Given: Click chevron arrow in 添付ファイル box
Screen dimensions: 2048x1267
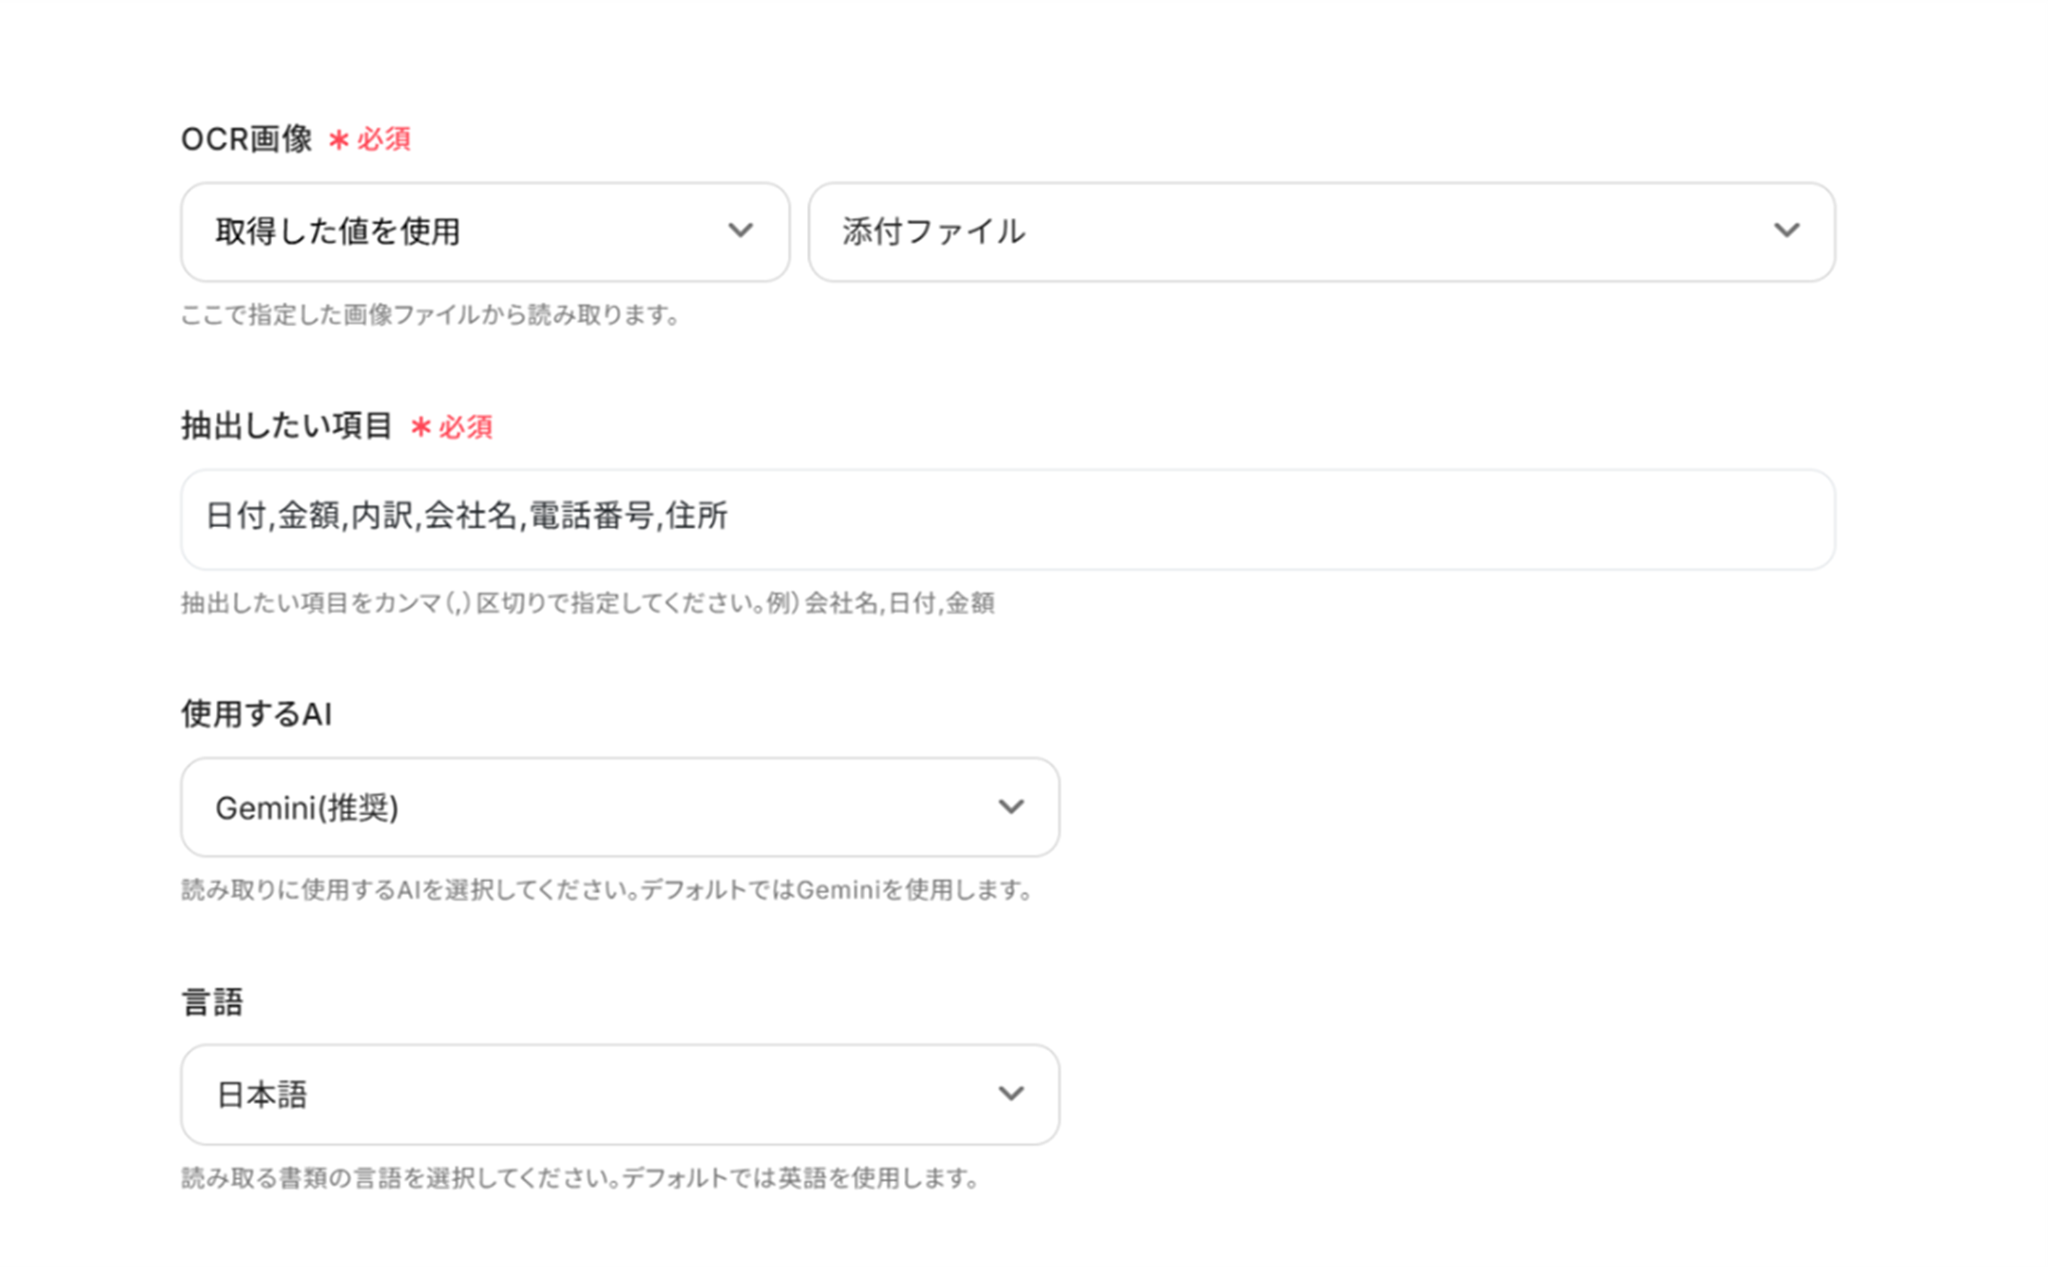Looking at the screenshot, I should (x=1786, y=231).
